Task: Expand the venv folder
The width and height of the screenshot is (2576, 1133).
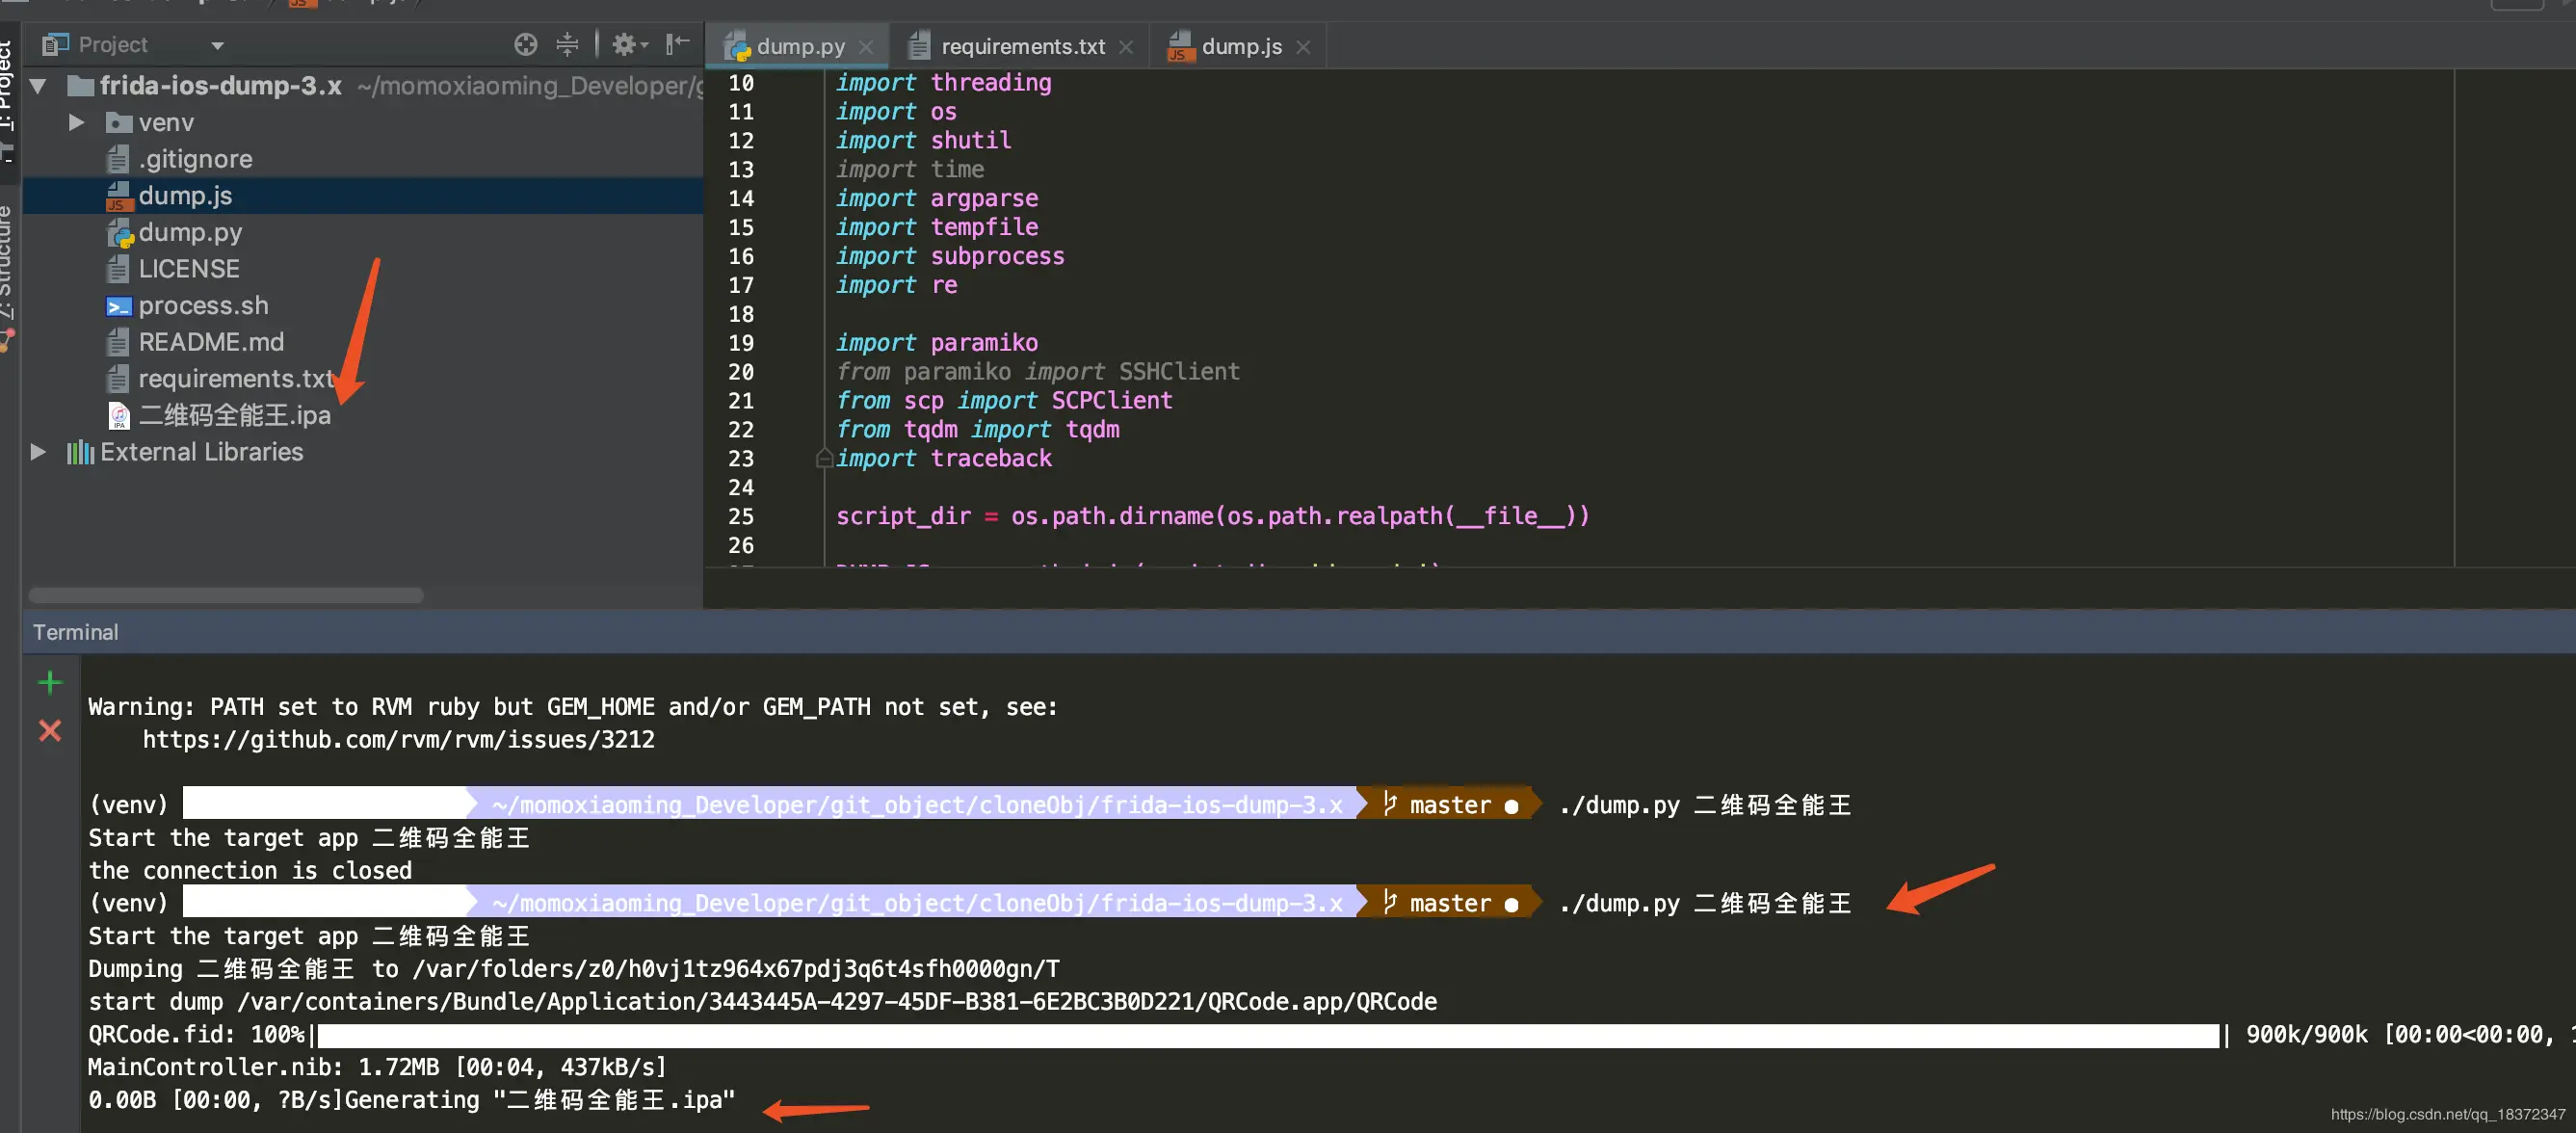Action: 76,122
